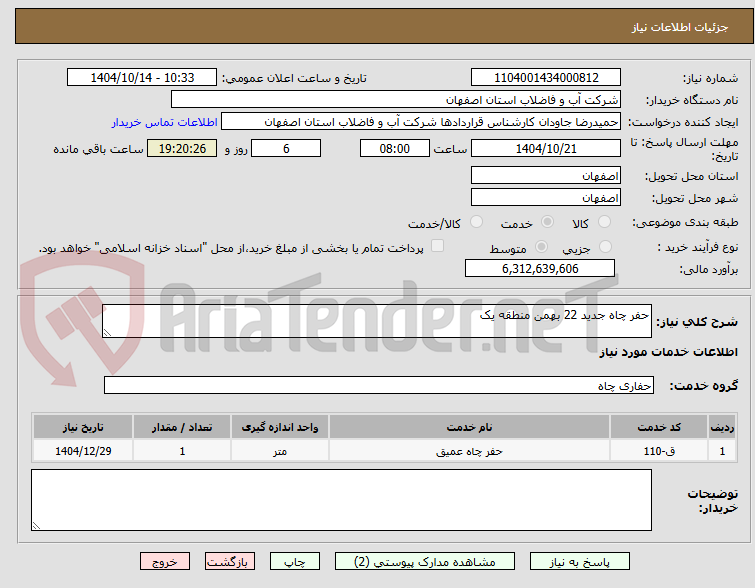
Task: Click service code cell ق-110
Action: [659, 451]
